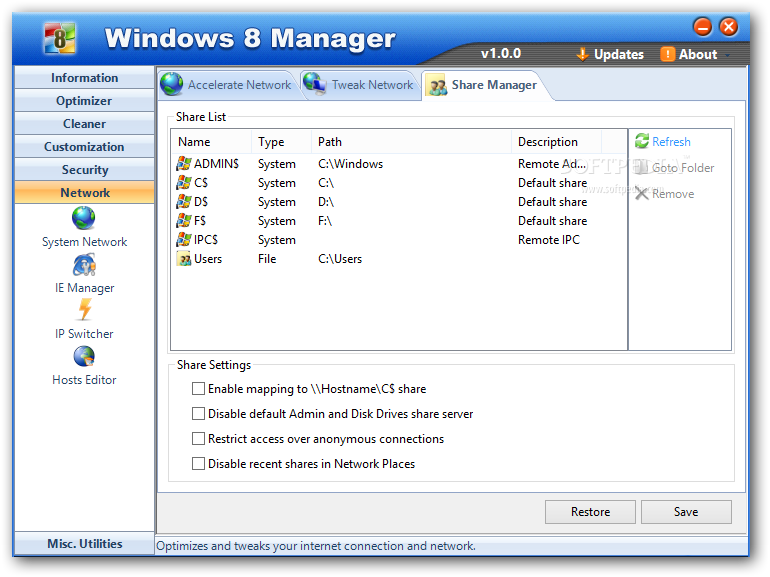
Task: Click the v1.0.0 version text
Action: [501, 53]
